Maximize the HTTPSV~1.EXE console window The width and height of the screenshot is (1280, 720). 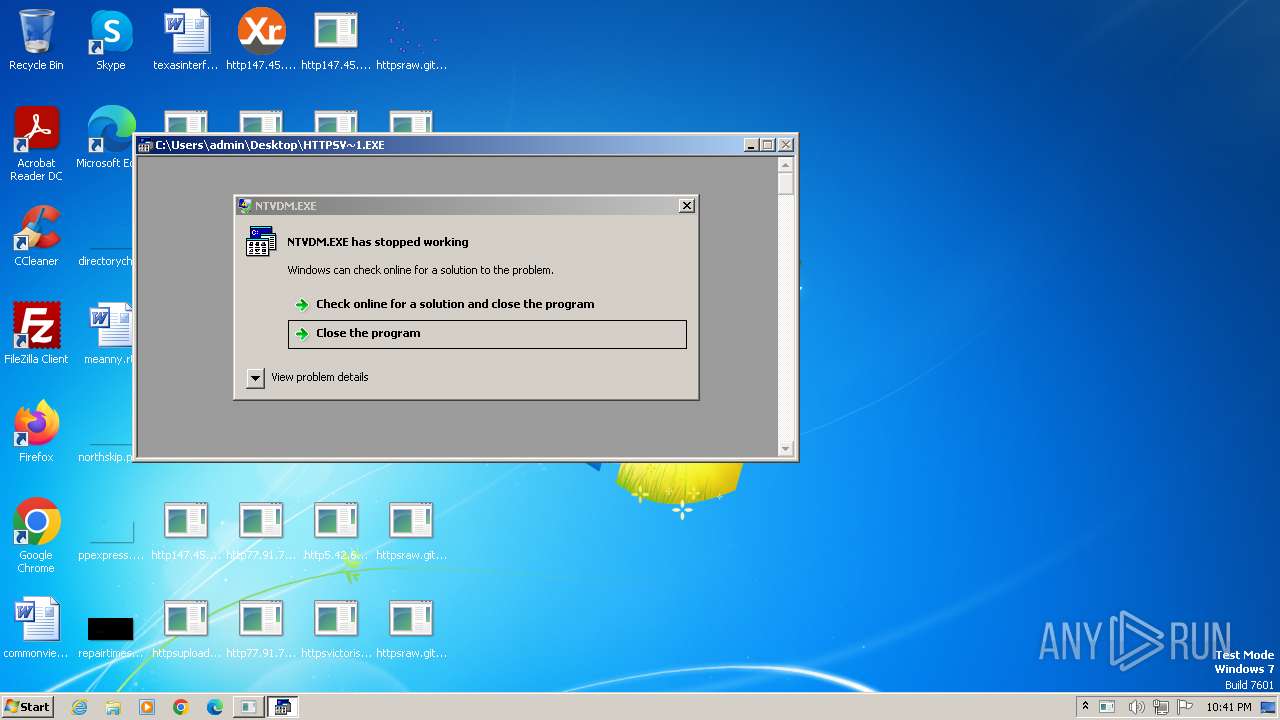point(768,145)
